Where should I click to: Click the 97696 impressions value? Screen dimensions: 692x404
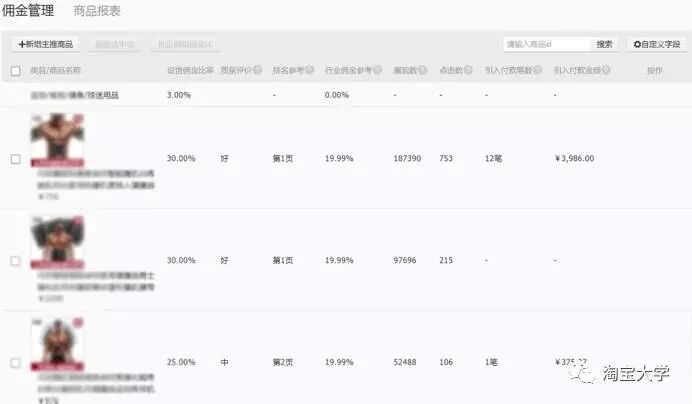click(x=405, y=260)
